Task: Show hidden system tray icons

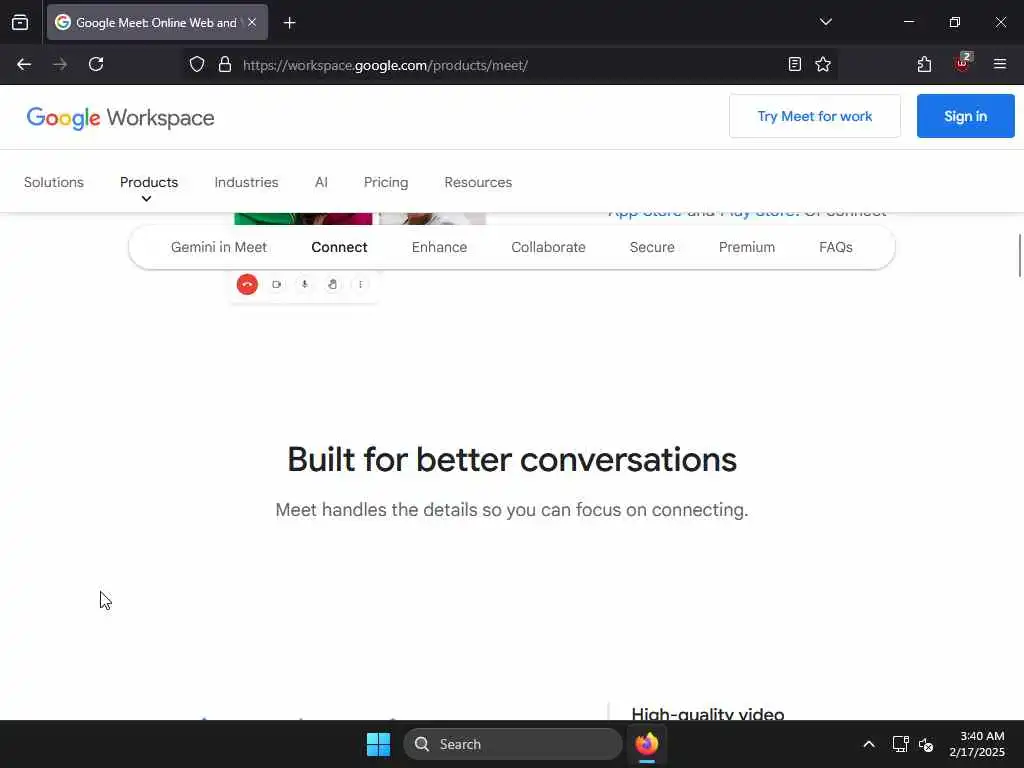Action: pos(869,744)
